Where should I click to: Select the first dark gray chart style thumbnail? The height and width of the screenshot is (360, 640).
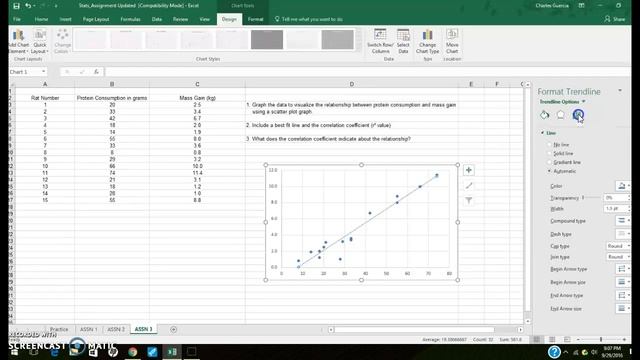[x=267, y=40]
